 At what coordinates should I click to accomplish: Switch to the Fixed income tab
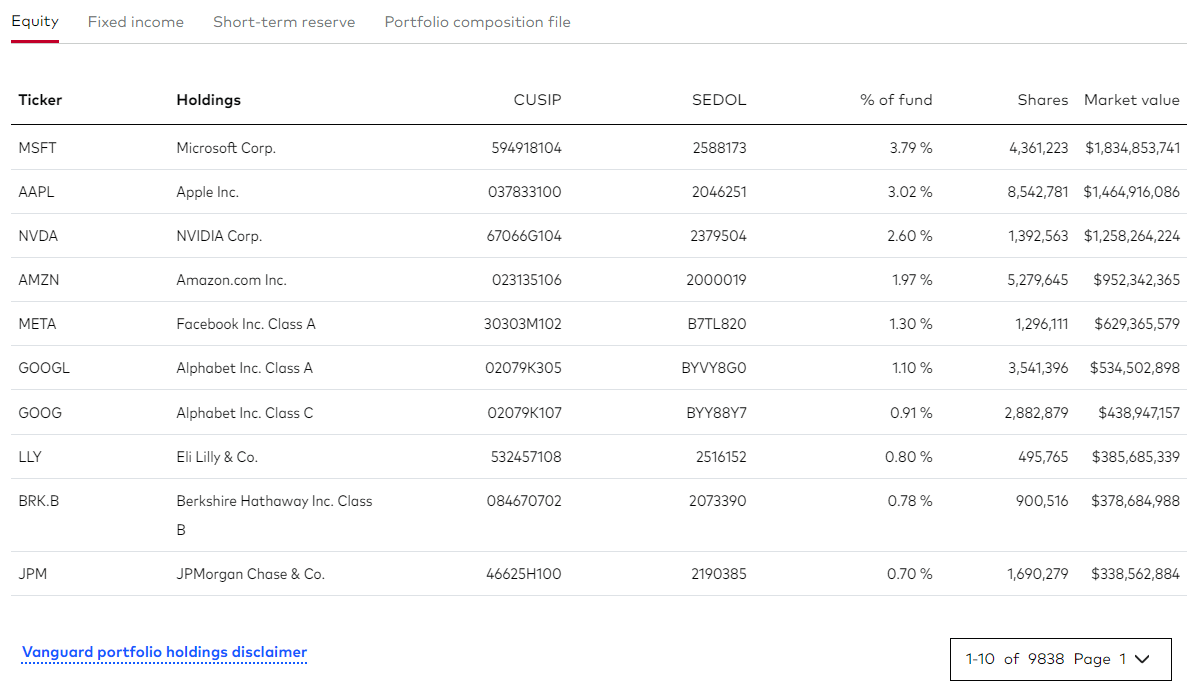[x=136, y=22]
